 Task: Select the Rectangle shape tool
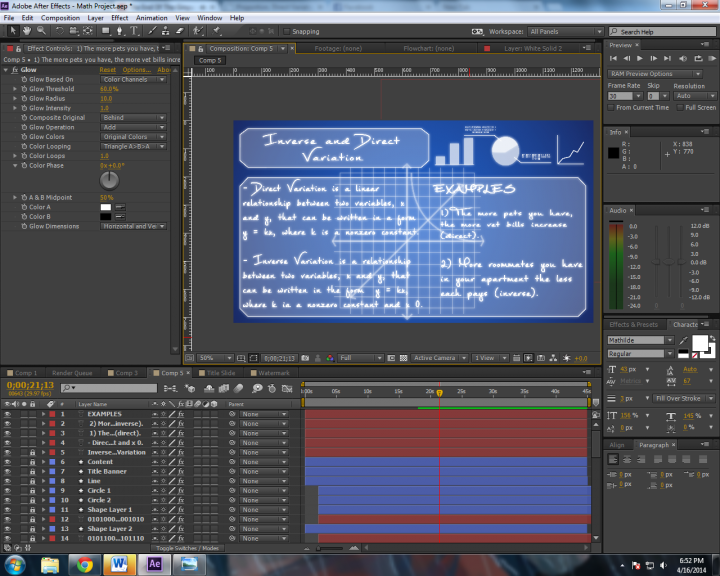click(106, 31)
